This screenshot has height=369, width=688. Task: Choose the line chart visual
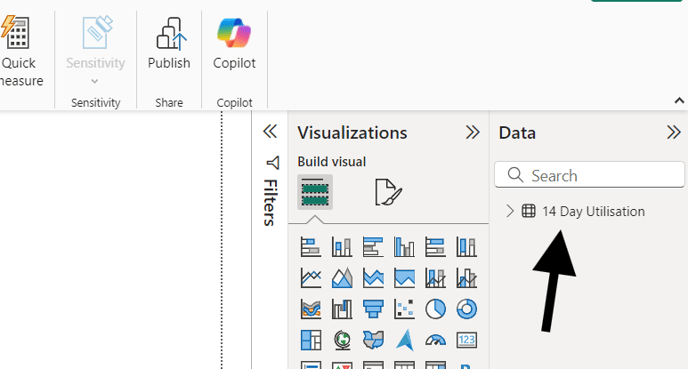coord(311,278)
